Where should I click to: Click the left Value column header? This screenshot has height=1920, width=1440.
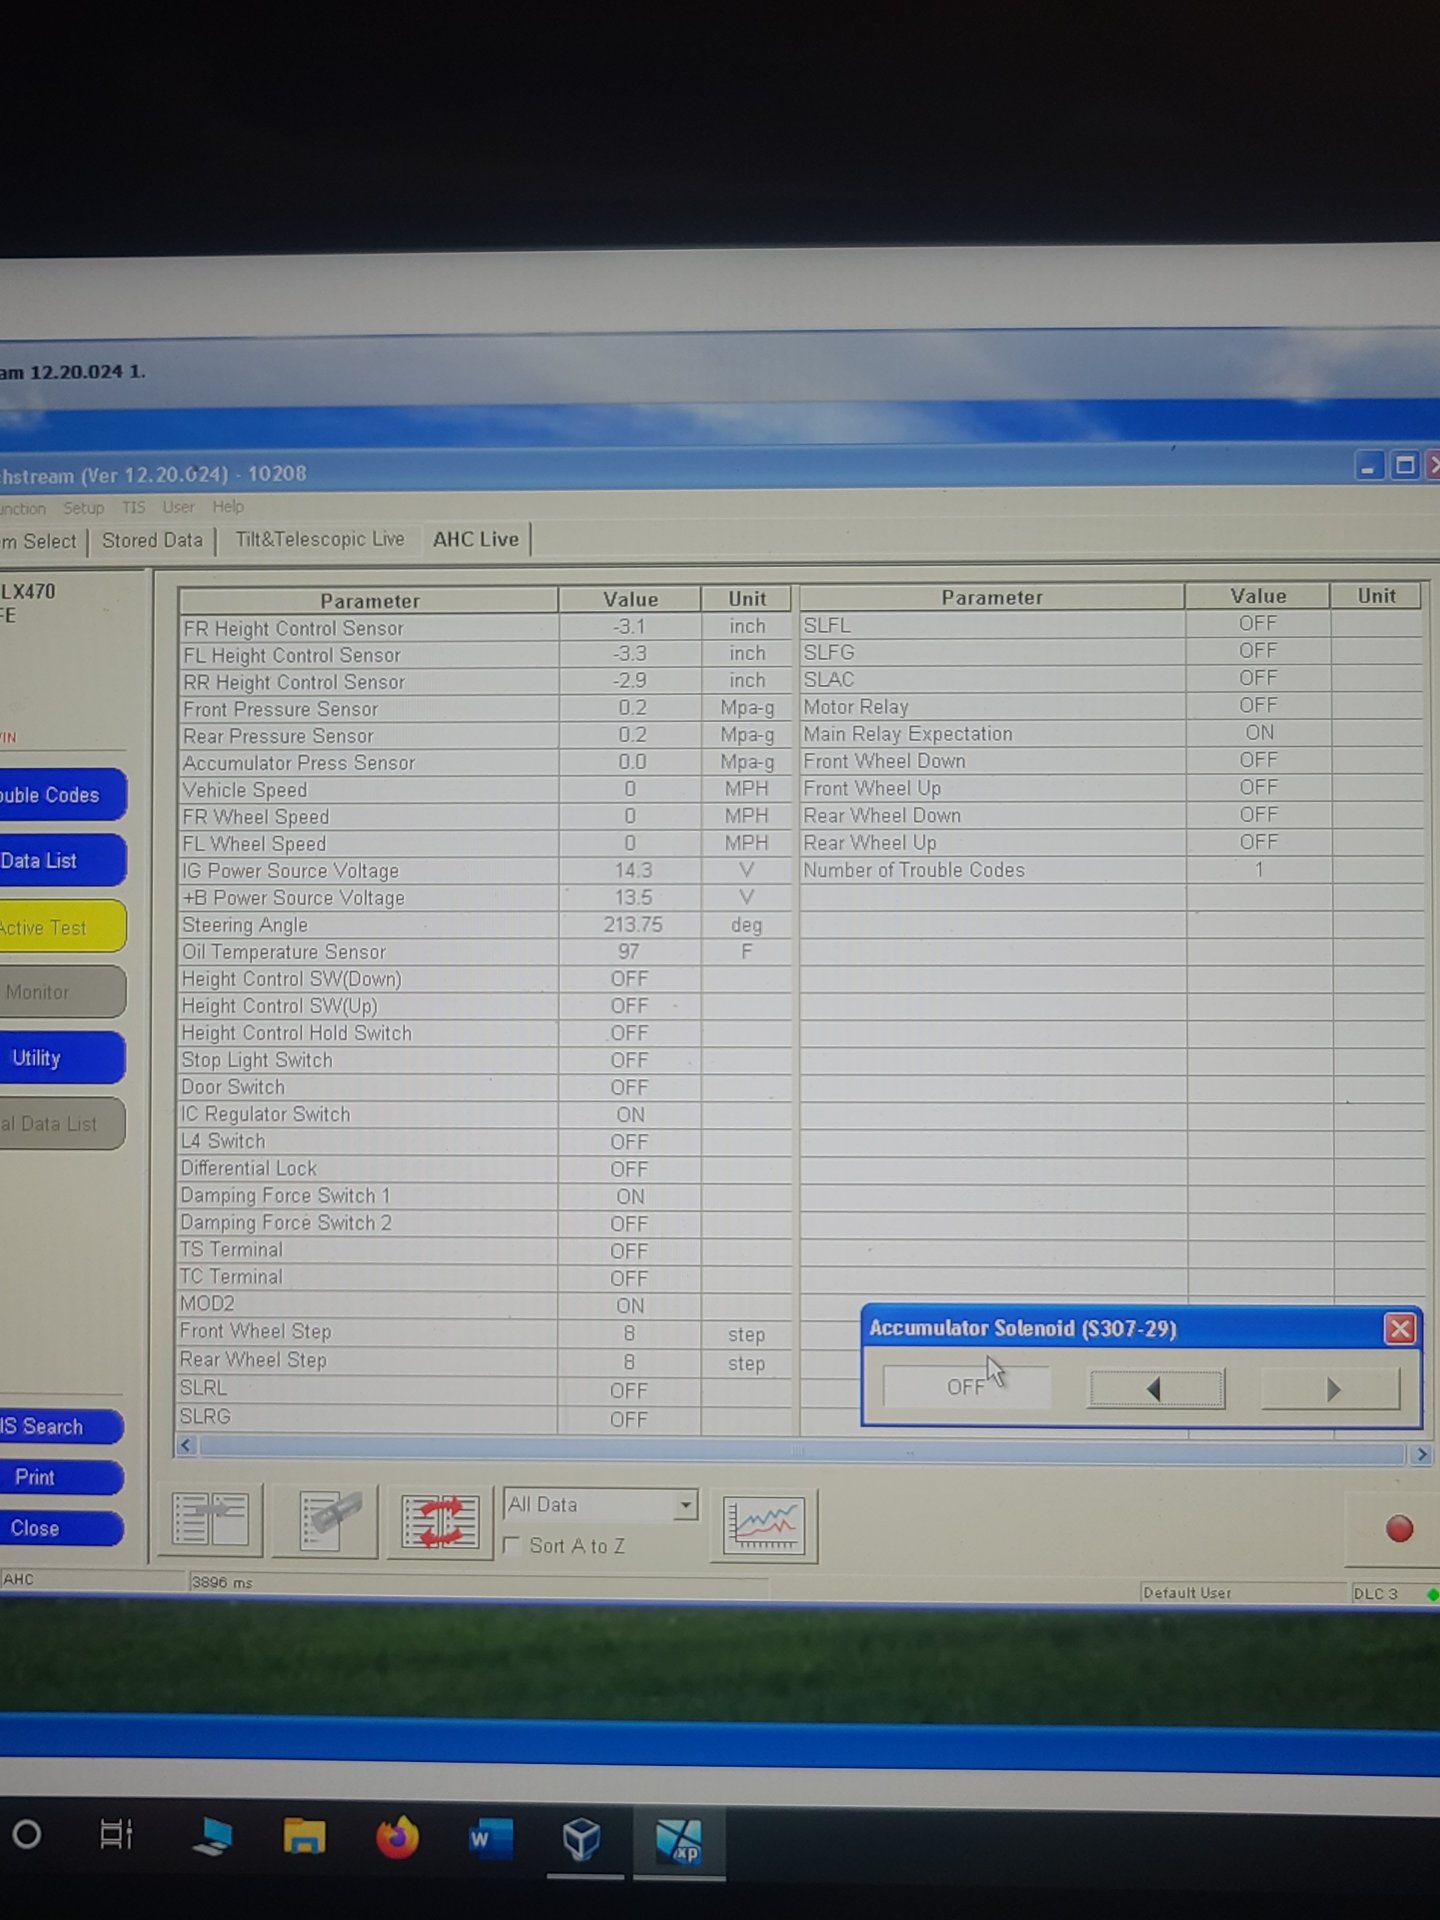pos(630,600)
